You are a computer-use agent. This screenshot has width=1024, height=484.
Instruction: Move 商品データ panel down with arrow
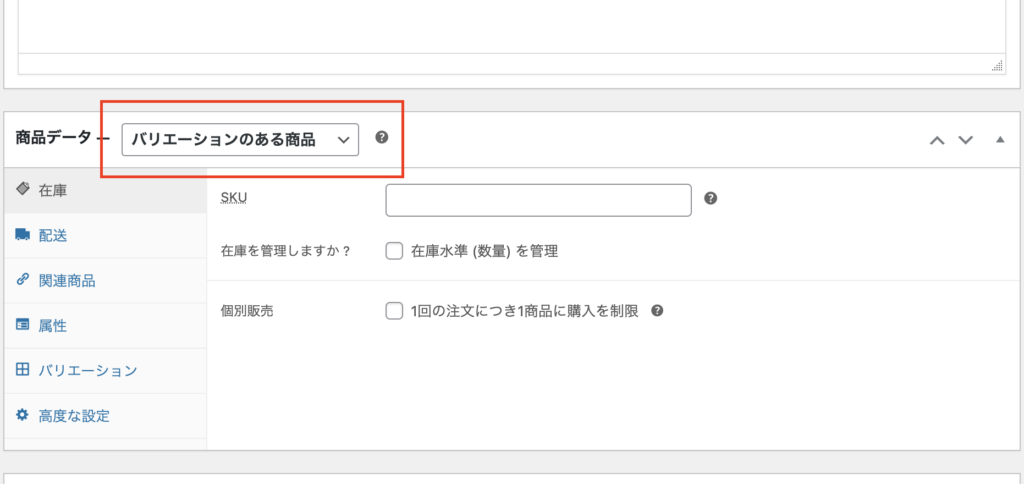(x=965, y=140)
